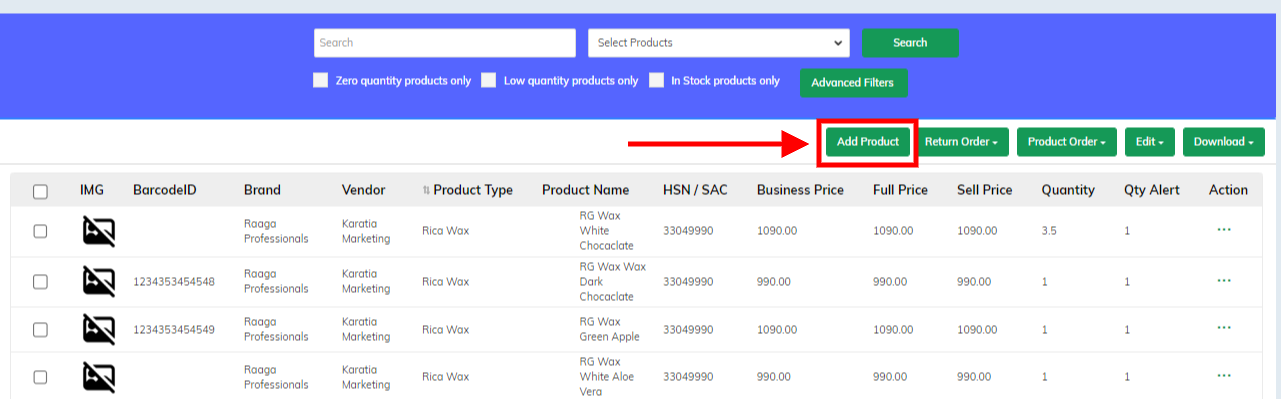Open the three-dot action menu for RG Wax White Chocolate
This screenshot has width=1281, height=399.
(x=1223, y=230)
